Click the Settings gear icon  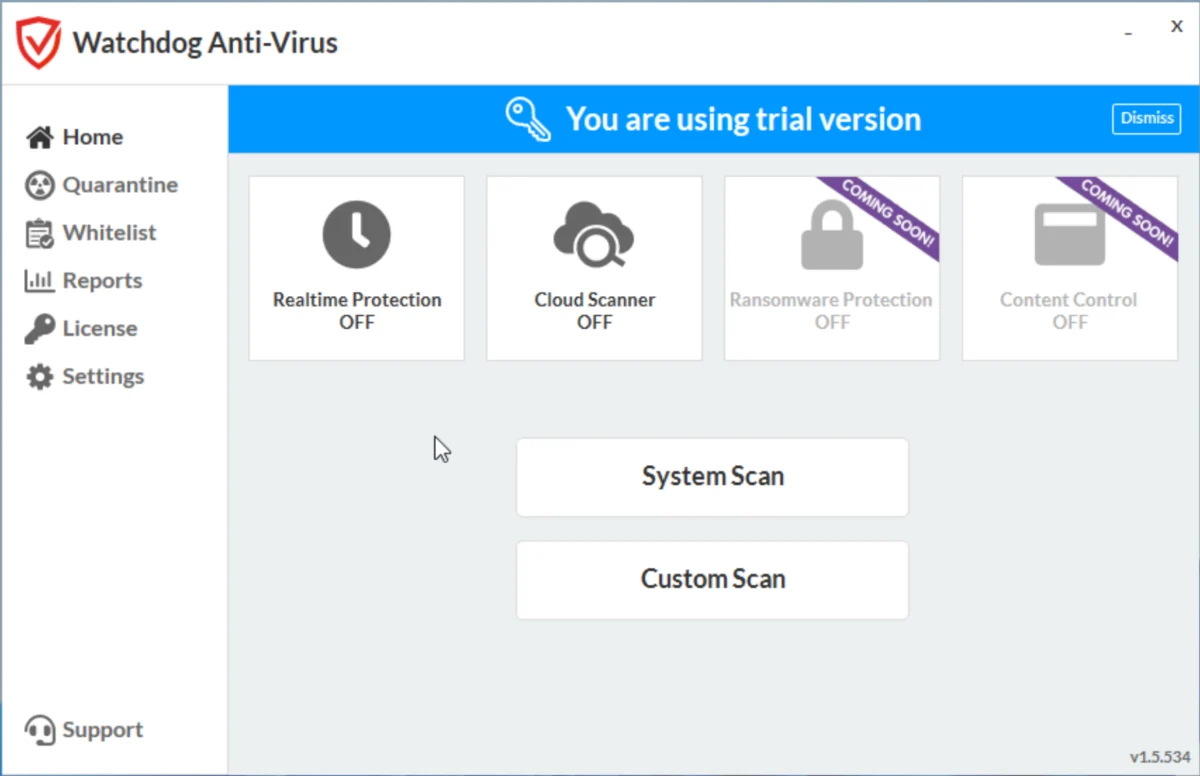pos(39,377)
